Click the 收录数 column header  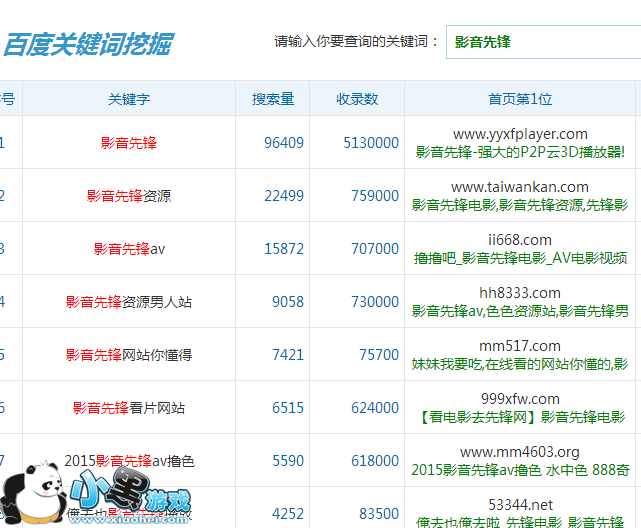tap(357, 99)
